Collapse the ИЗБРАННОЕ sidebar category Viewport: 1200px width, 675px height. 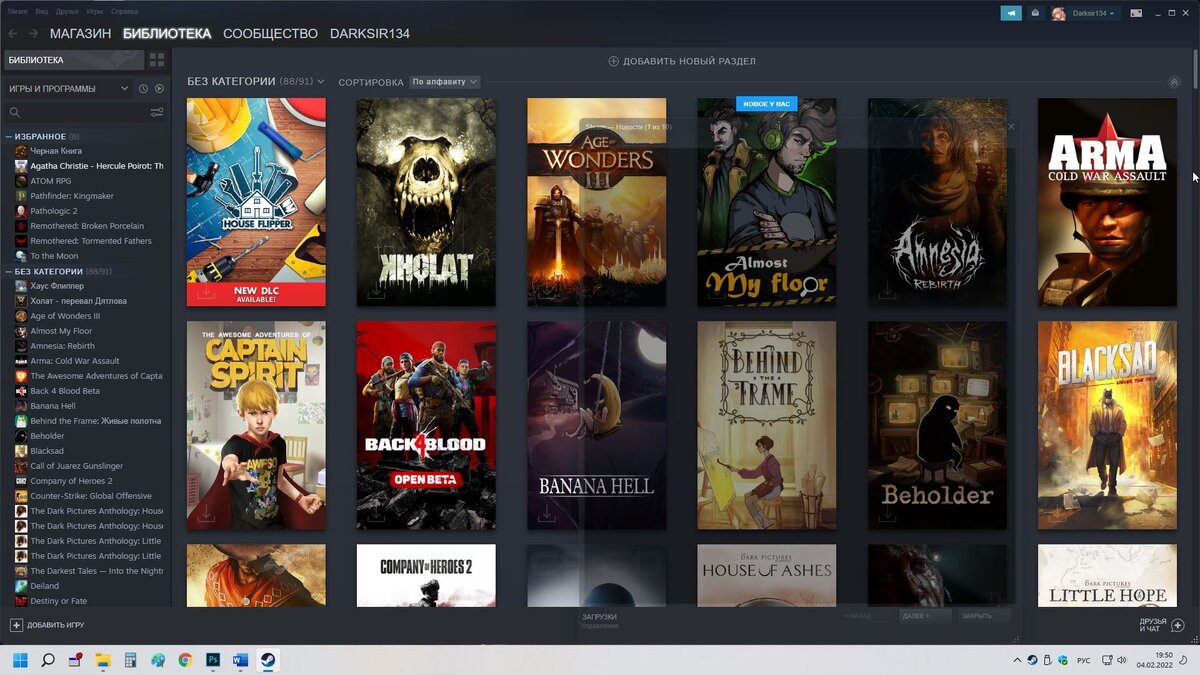click(9, 136)
